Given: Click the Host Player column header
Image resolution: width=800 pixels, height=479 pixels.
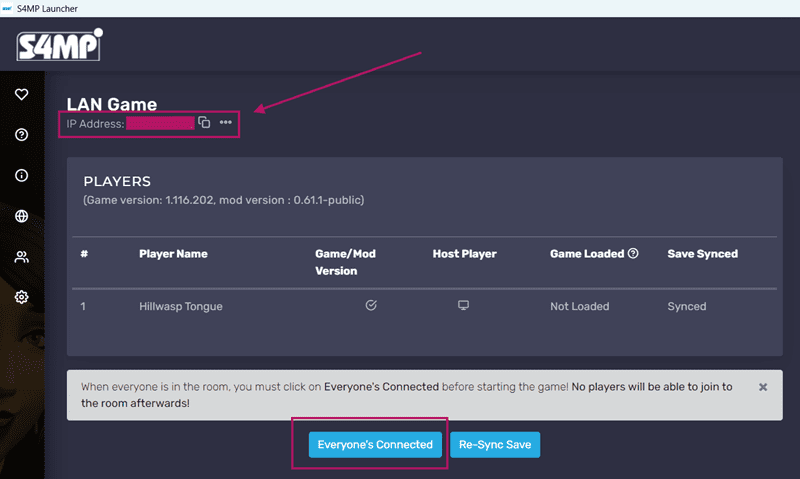Looking at the screenshot, I should (x=464, y=254).
